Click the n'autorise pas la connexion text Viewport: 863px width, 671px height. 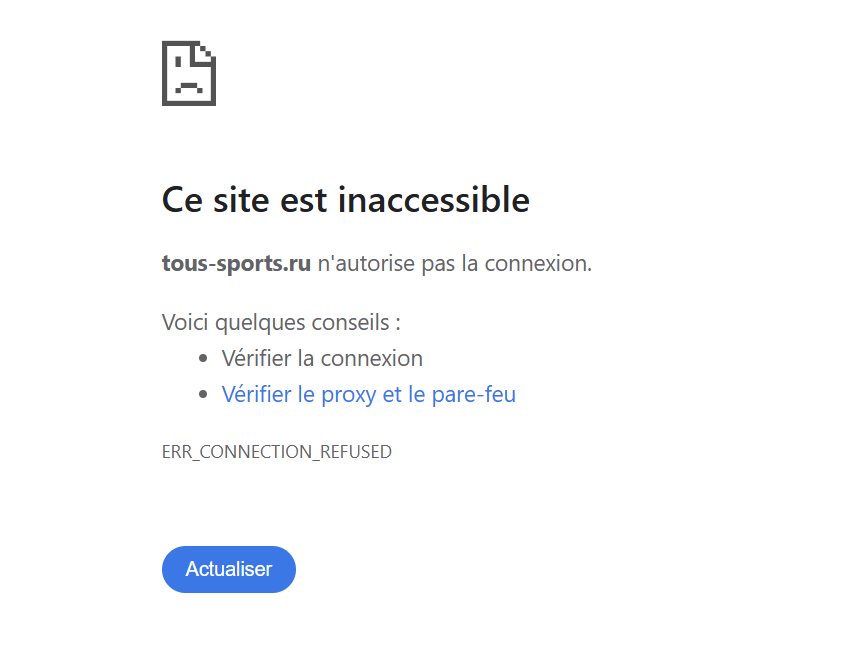[x=455, y=264]
